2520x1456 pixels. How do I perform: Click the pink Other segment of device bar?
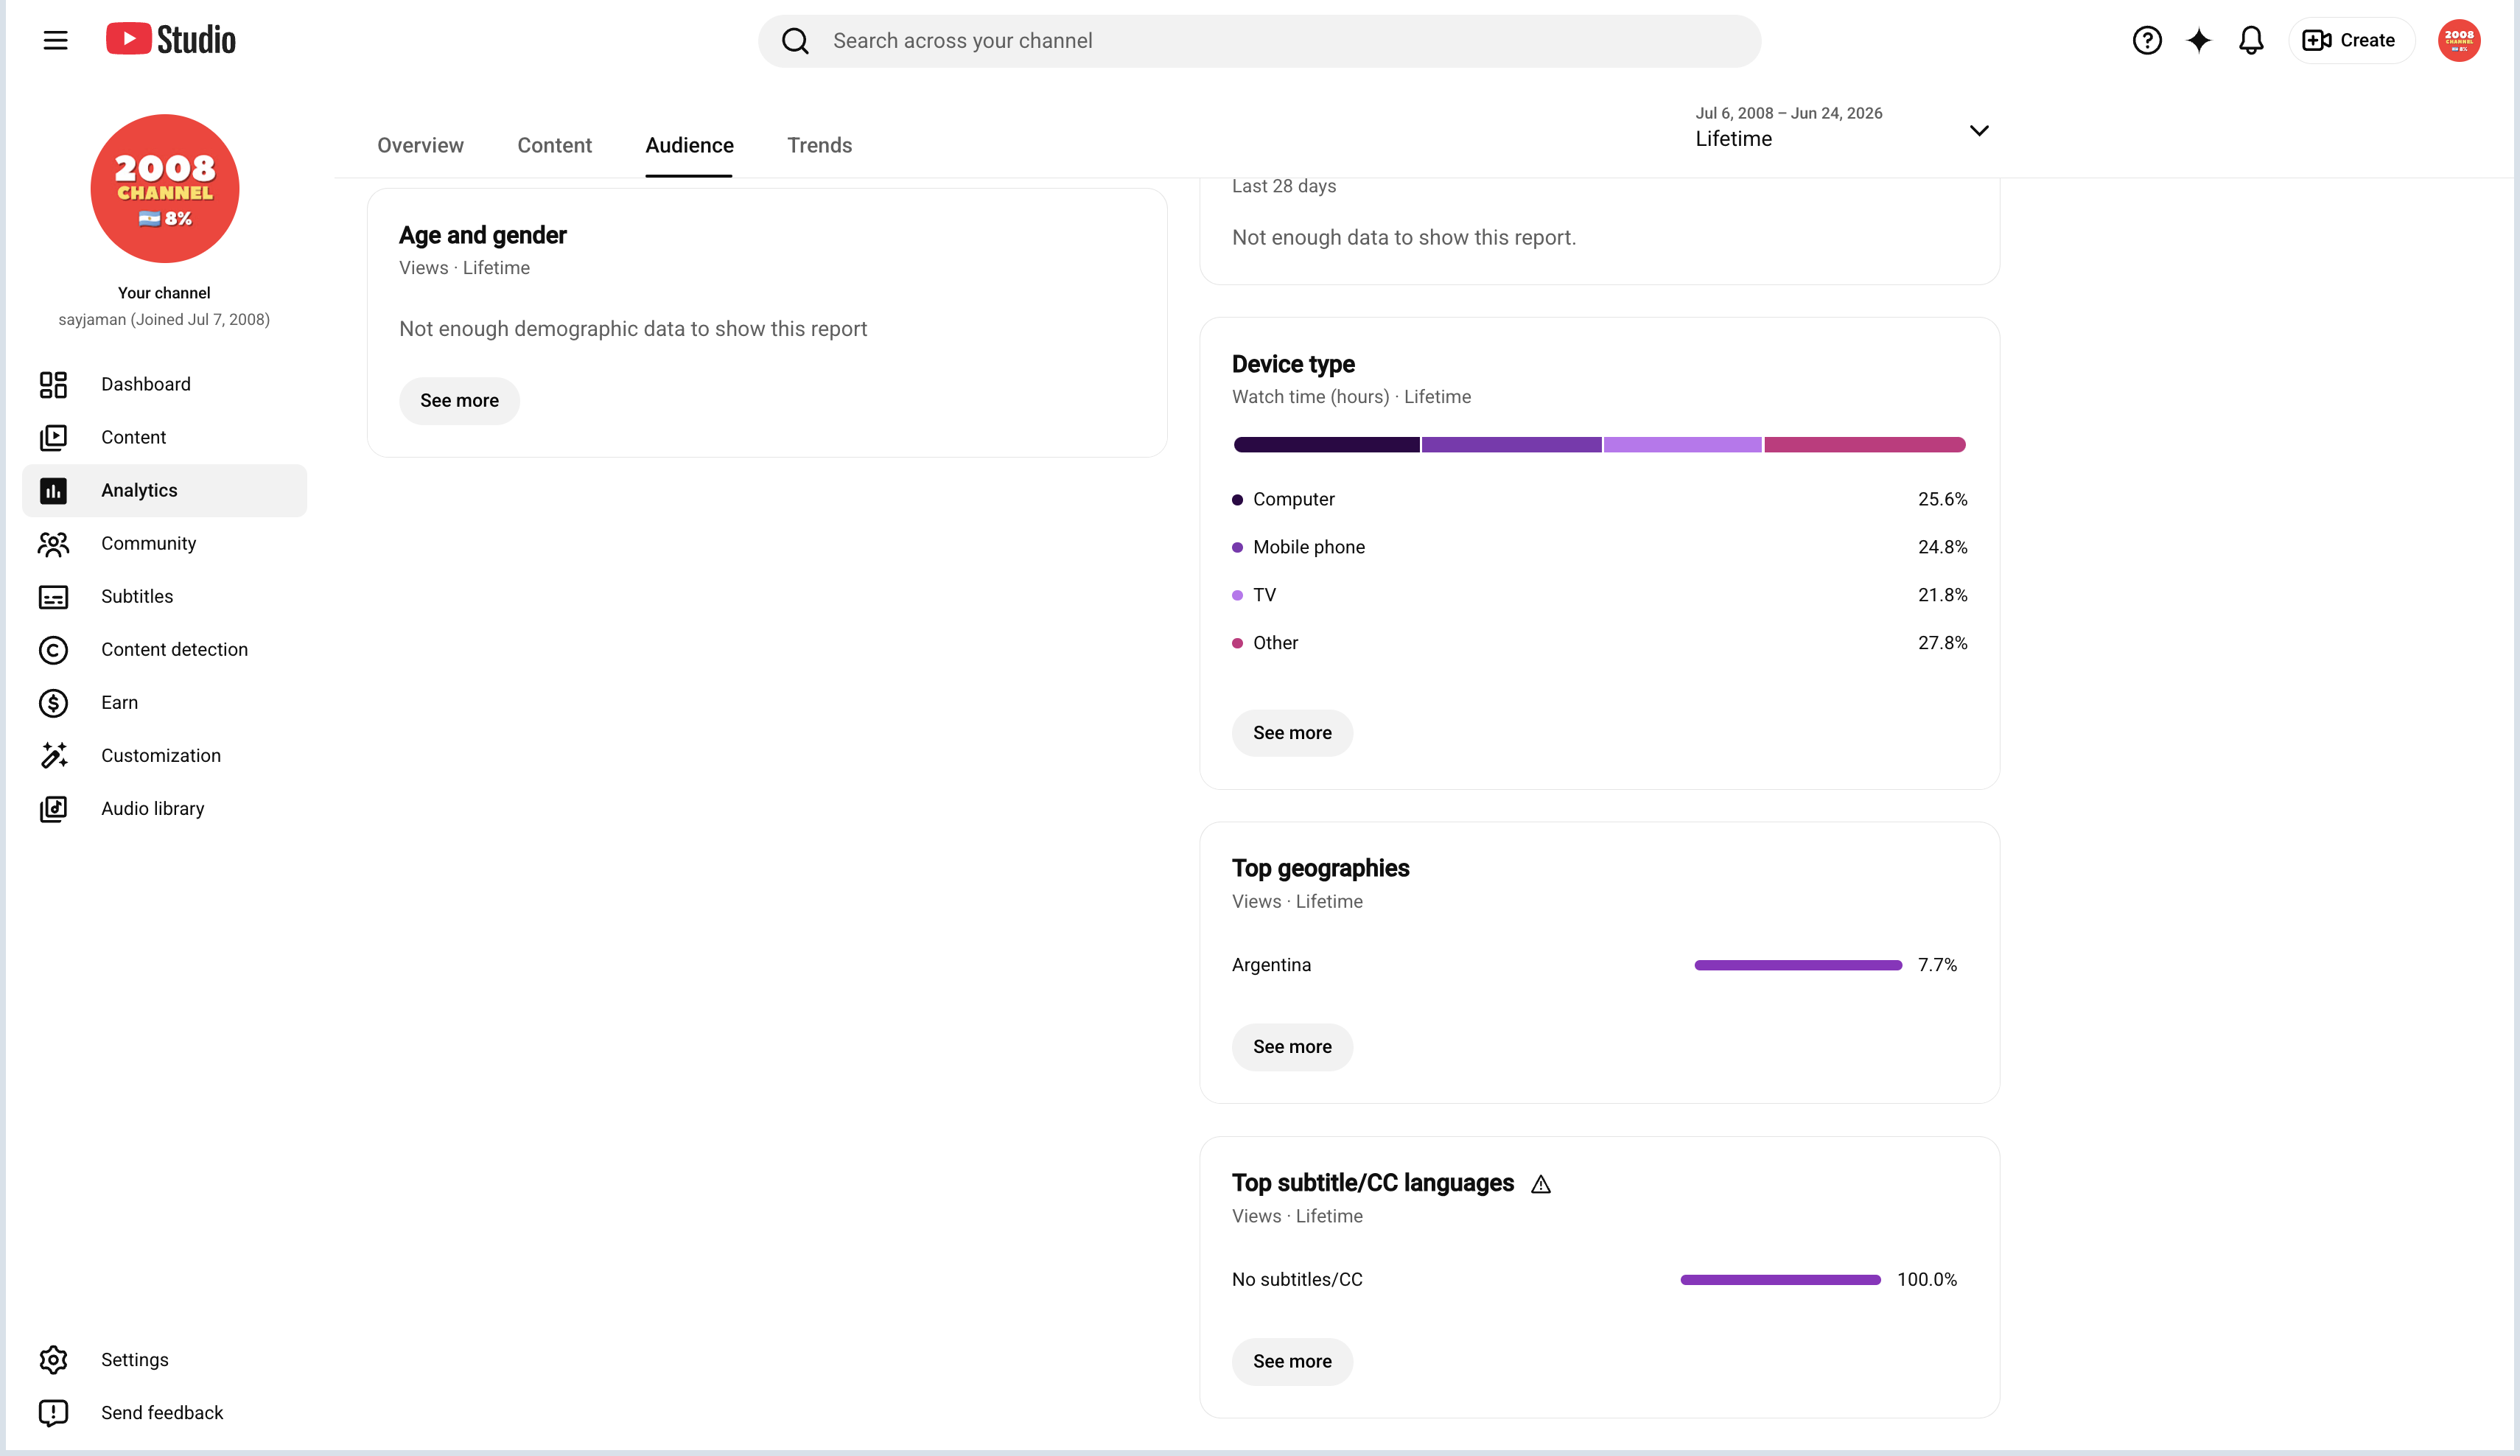pyautogui.click(x=1865, y=444)
